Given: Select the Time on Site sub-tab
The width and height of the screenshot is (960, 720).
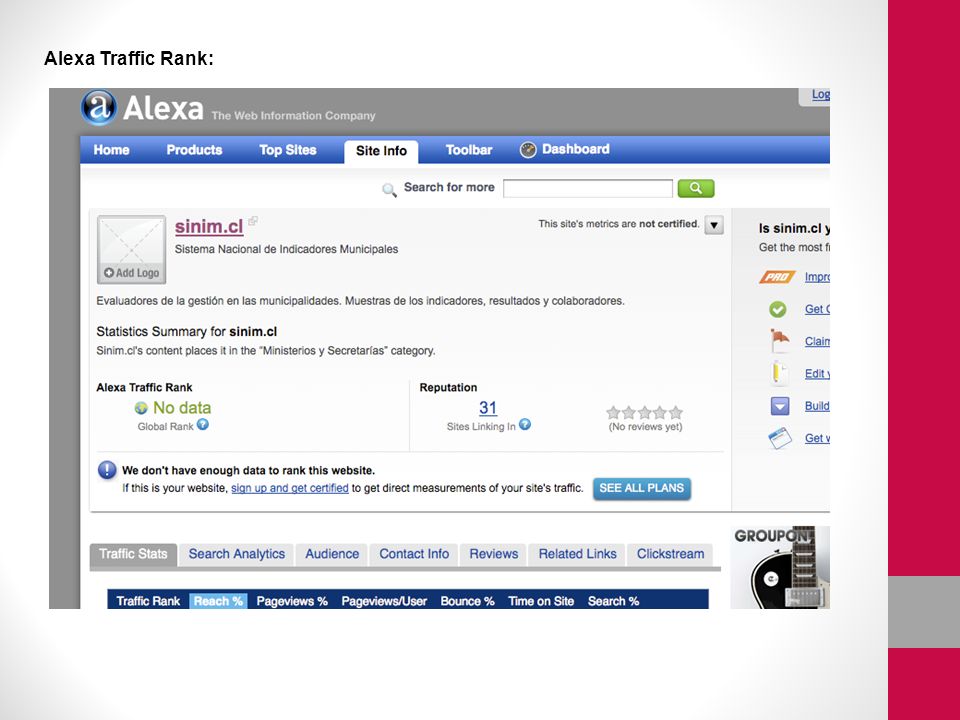Looking at the screenshot, I should click(541, 601).
